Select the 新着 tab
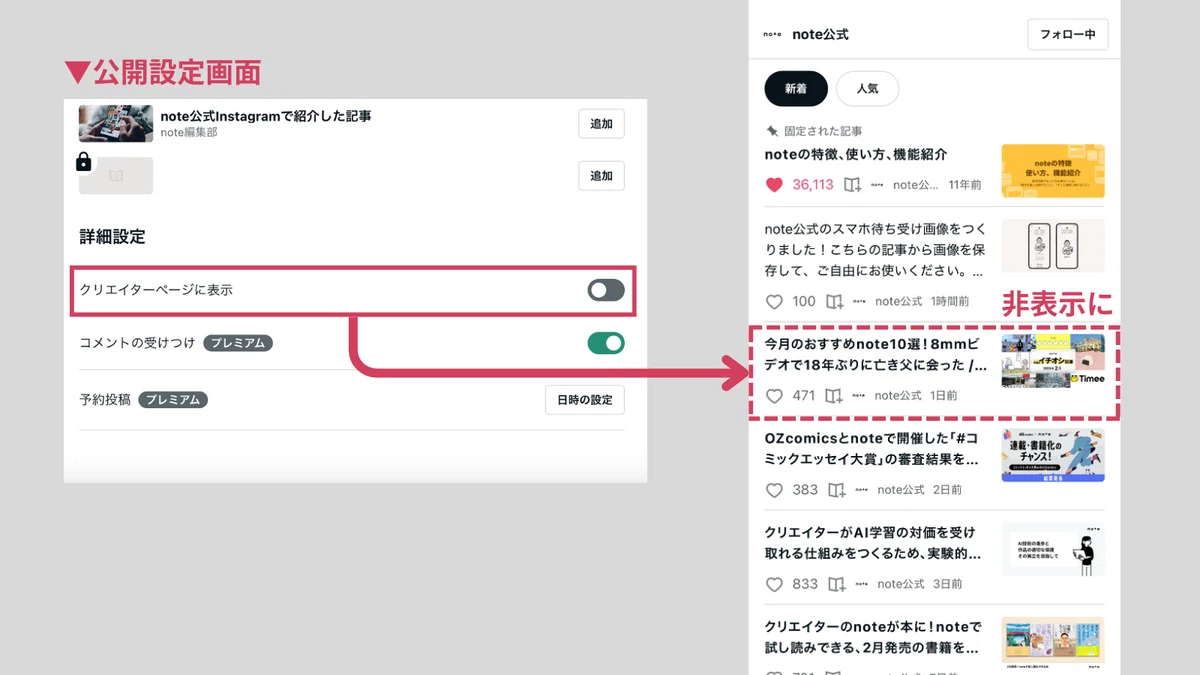Image resolution: width=1200 pixels, height=675 pixels. [796, 88]
